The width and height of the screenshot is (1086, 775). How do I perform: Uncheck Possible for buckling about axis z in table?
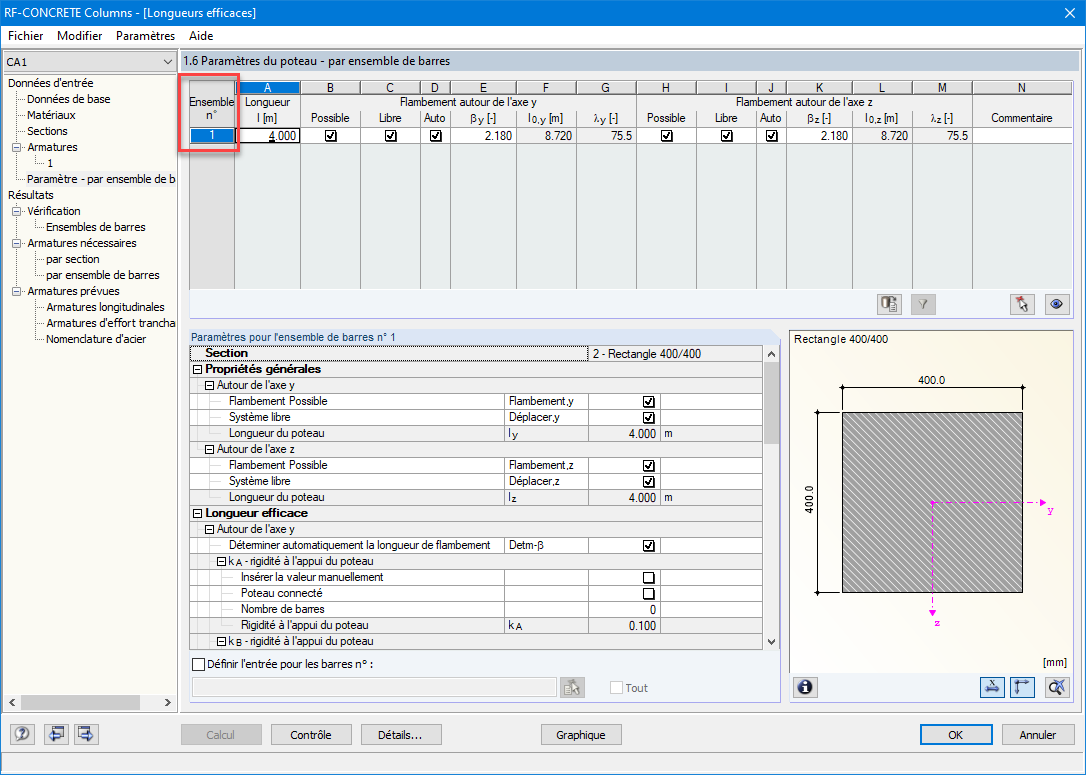click(666, 136)
